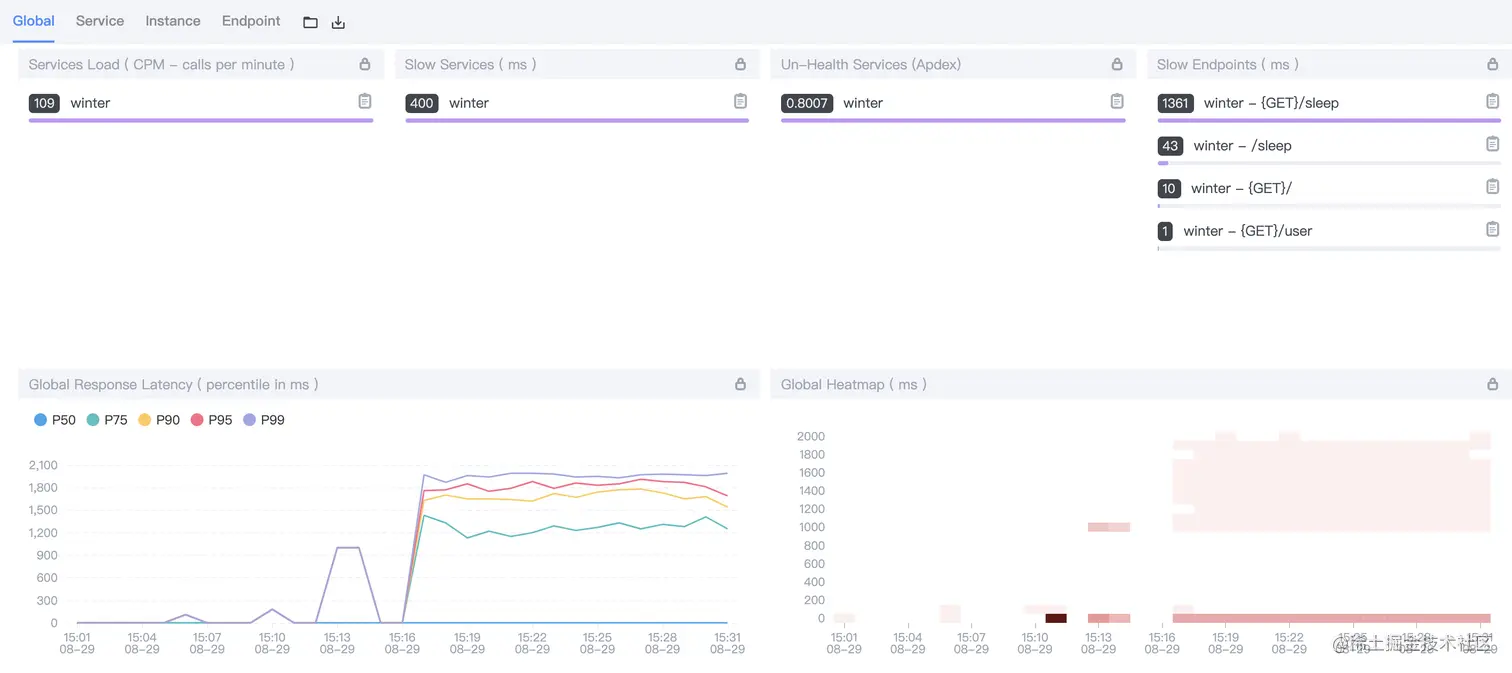1512x673 pixels.
Task: Click lock icon on Slow Endpoints panel
Action: click(x=1493, y=64)
